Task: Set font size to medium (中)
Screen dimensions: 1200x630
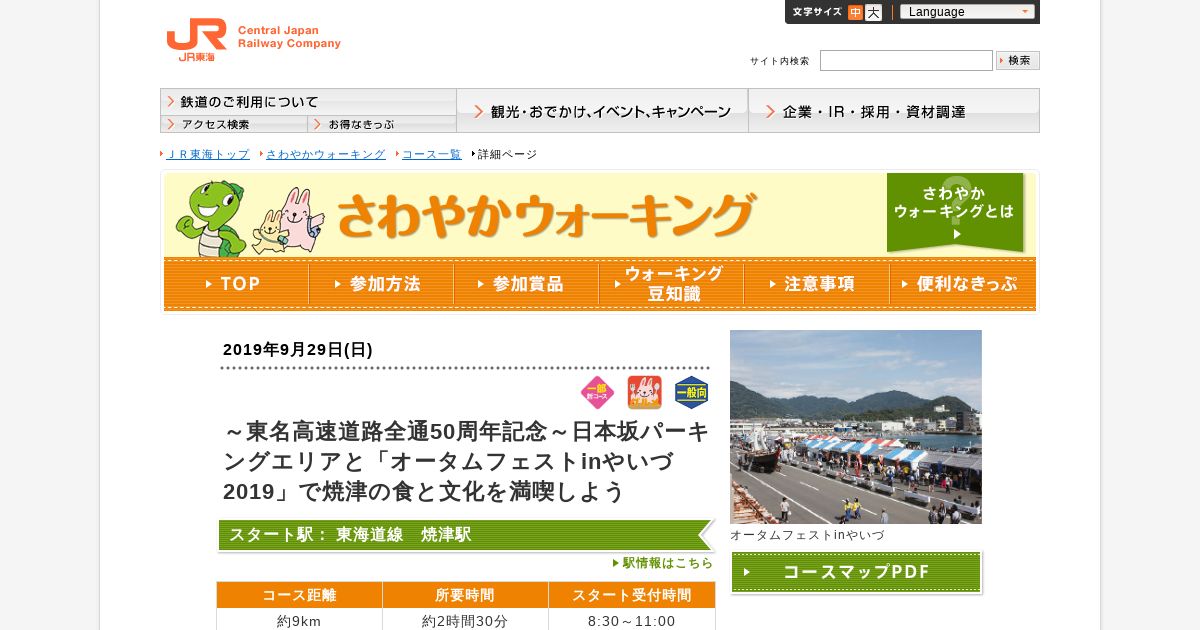Action: point(855,12)
